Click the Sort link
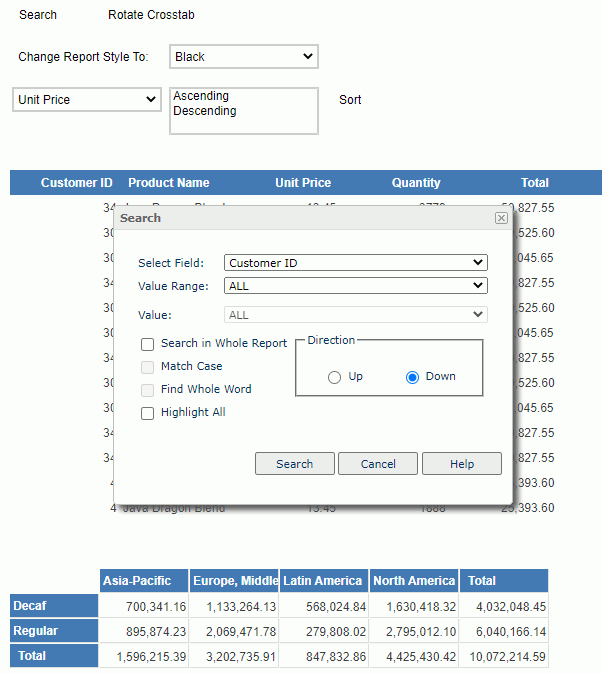 [350, 100]
